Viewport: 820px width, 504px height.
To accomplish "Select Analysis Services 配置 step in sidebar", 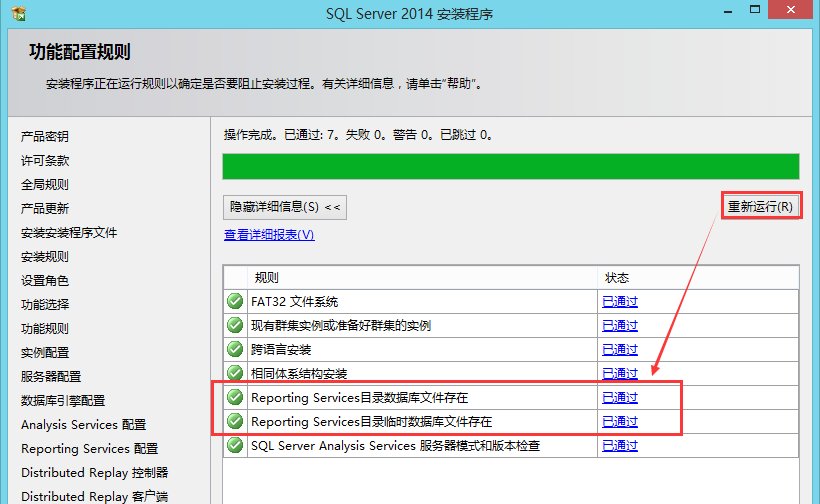I will point(84,425).
